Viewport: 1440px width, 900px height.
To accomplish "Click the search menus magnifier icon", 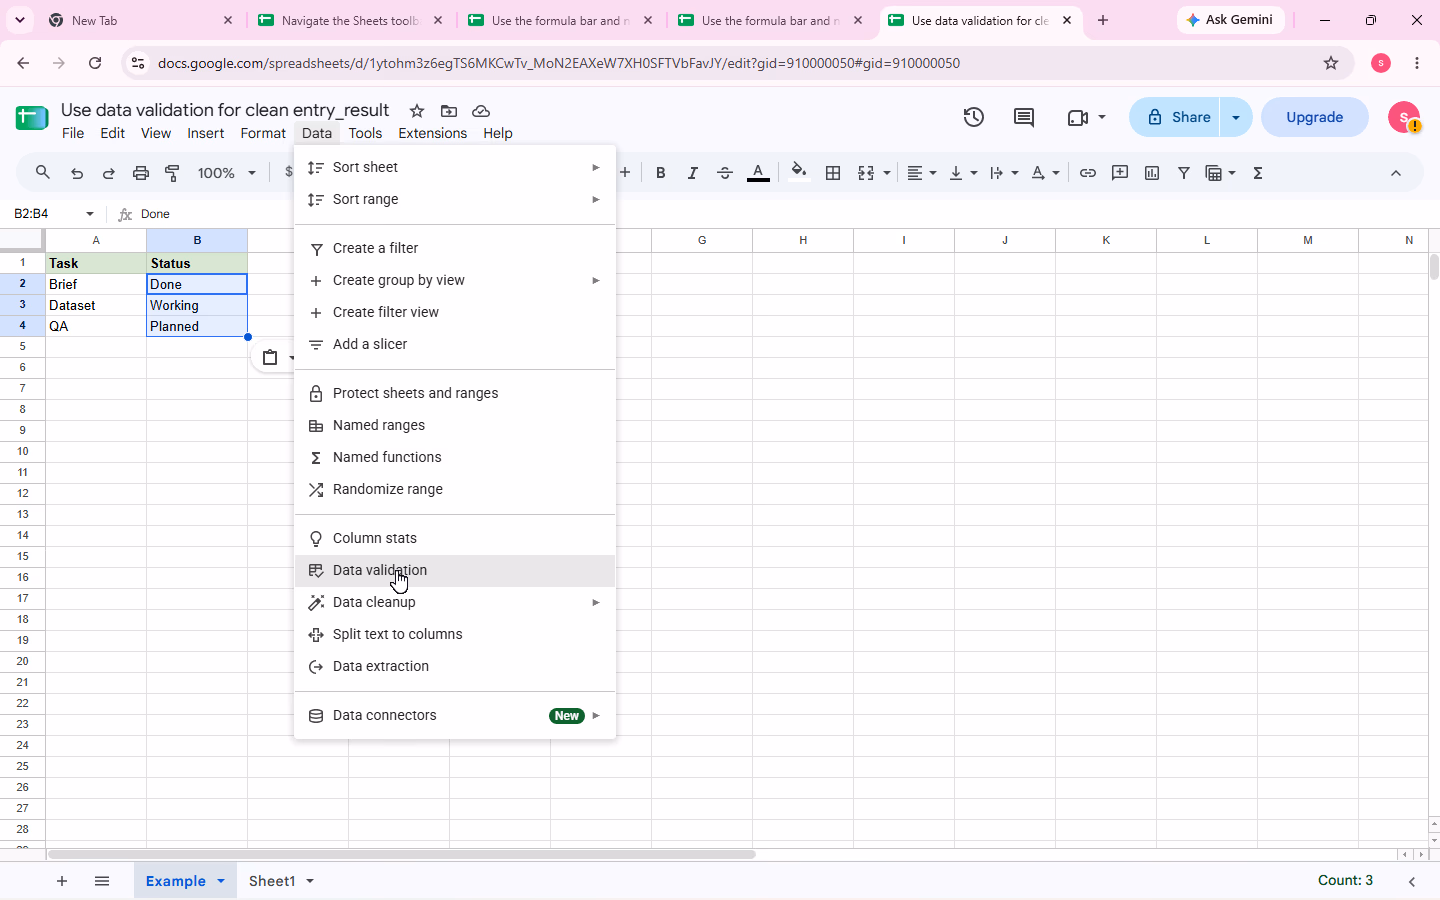I will click(x=42, y=173).
